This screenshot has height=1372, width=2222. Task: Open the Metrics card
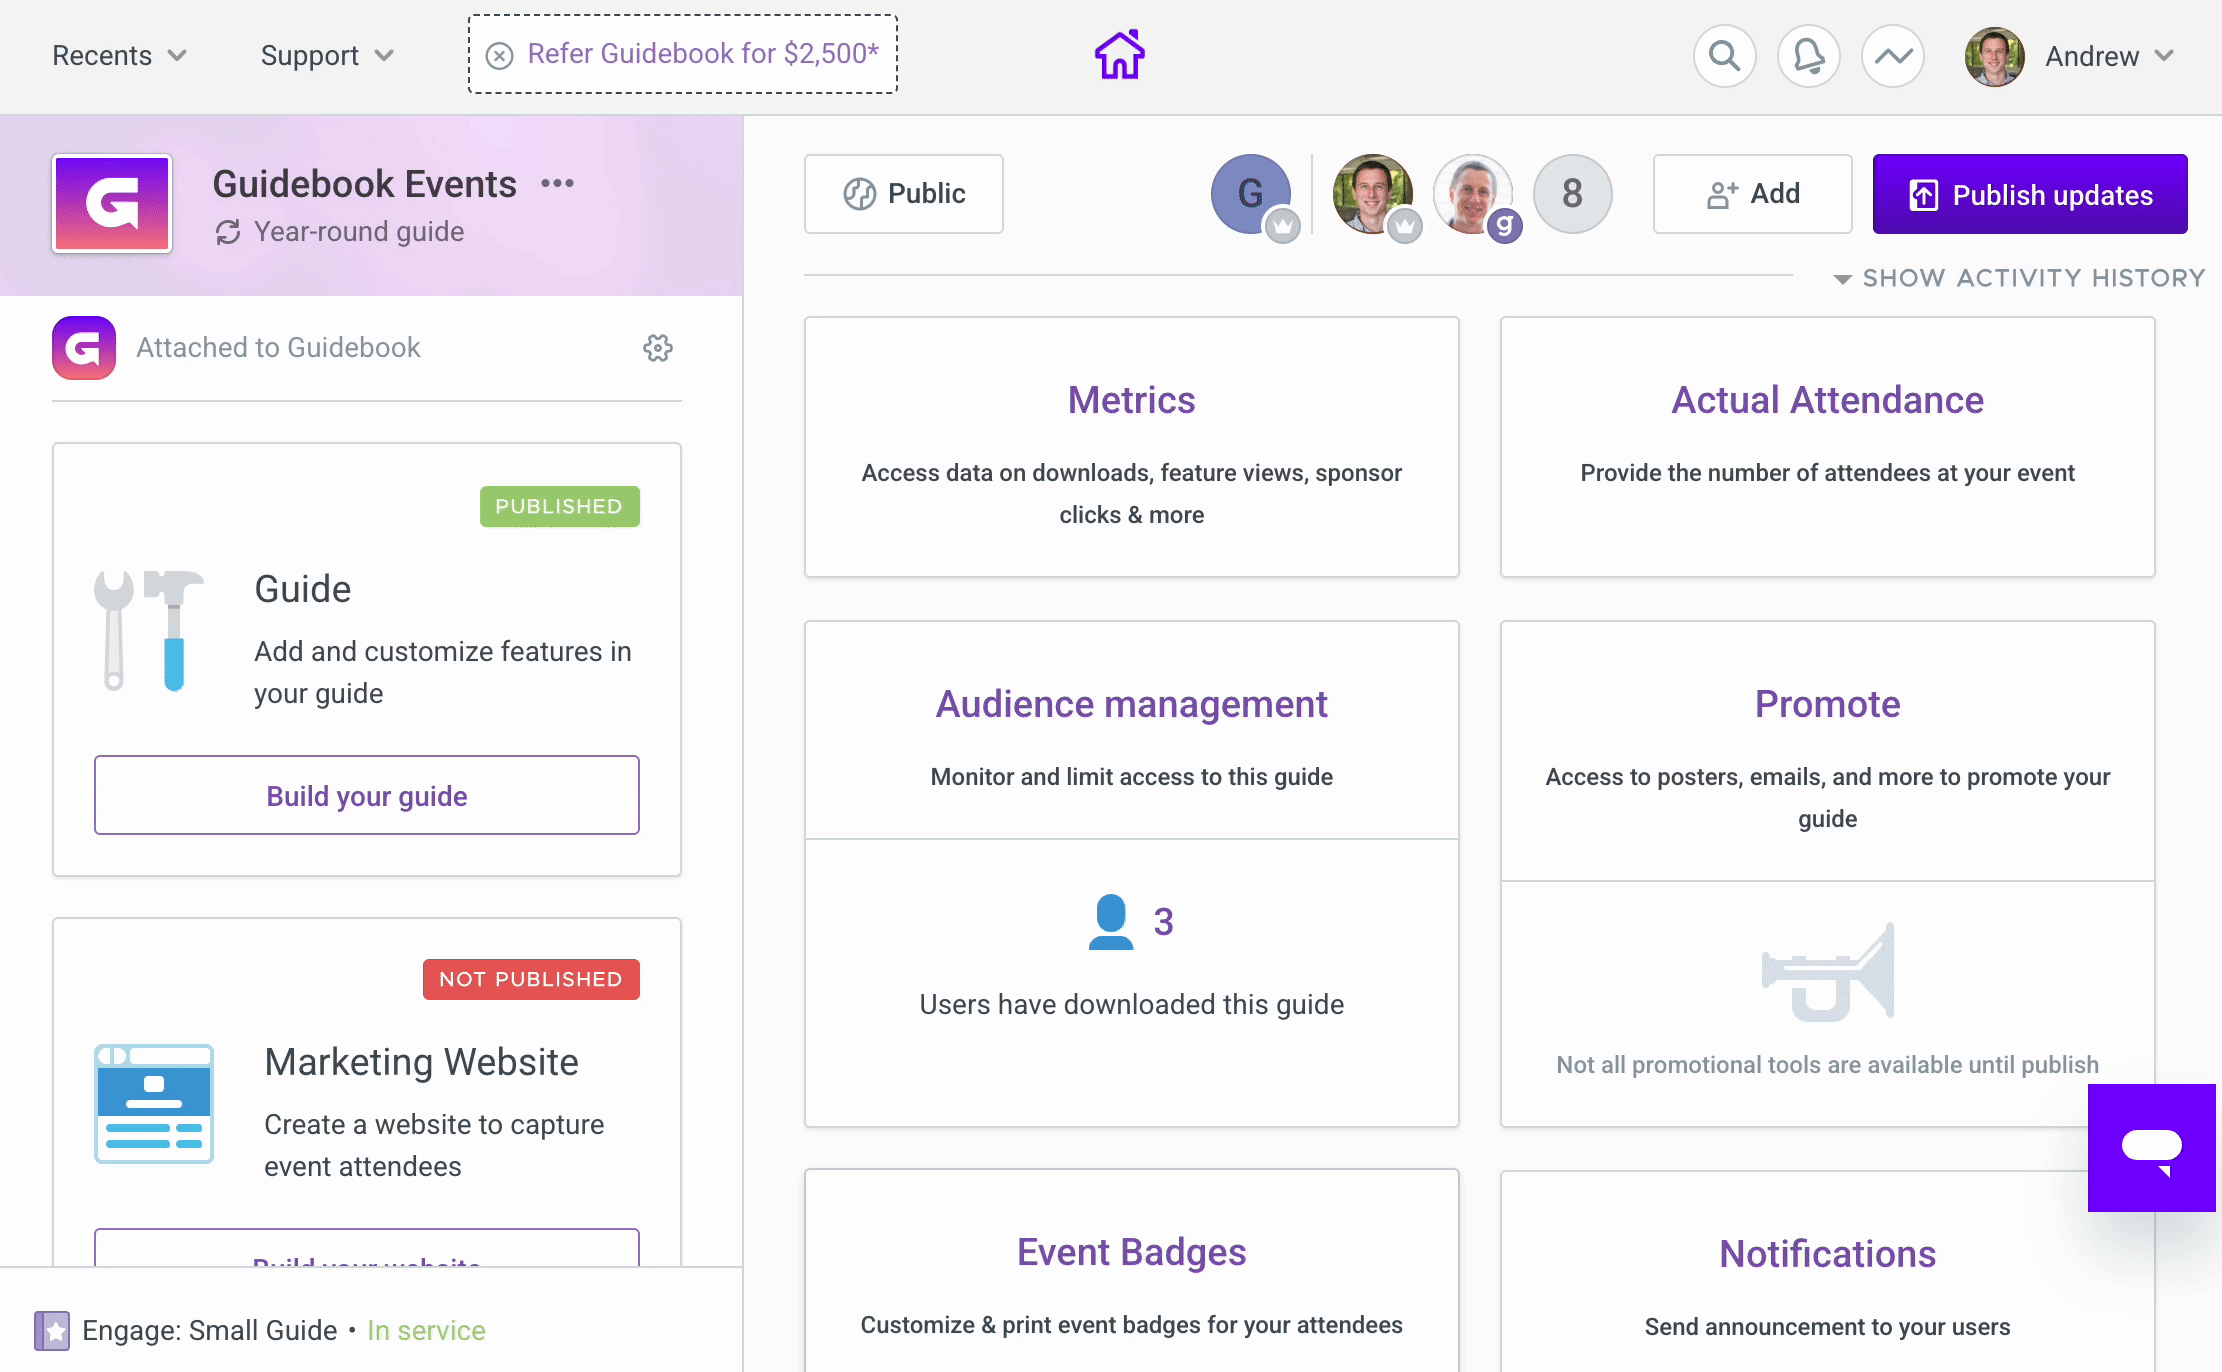(1132, 447)
